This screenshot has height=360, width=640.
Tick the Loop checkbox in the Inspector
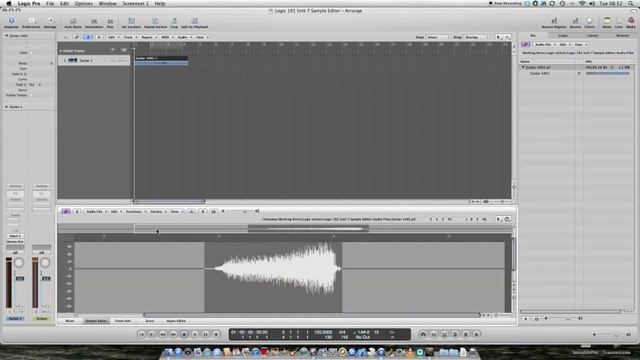31,53
